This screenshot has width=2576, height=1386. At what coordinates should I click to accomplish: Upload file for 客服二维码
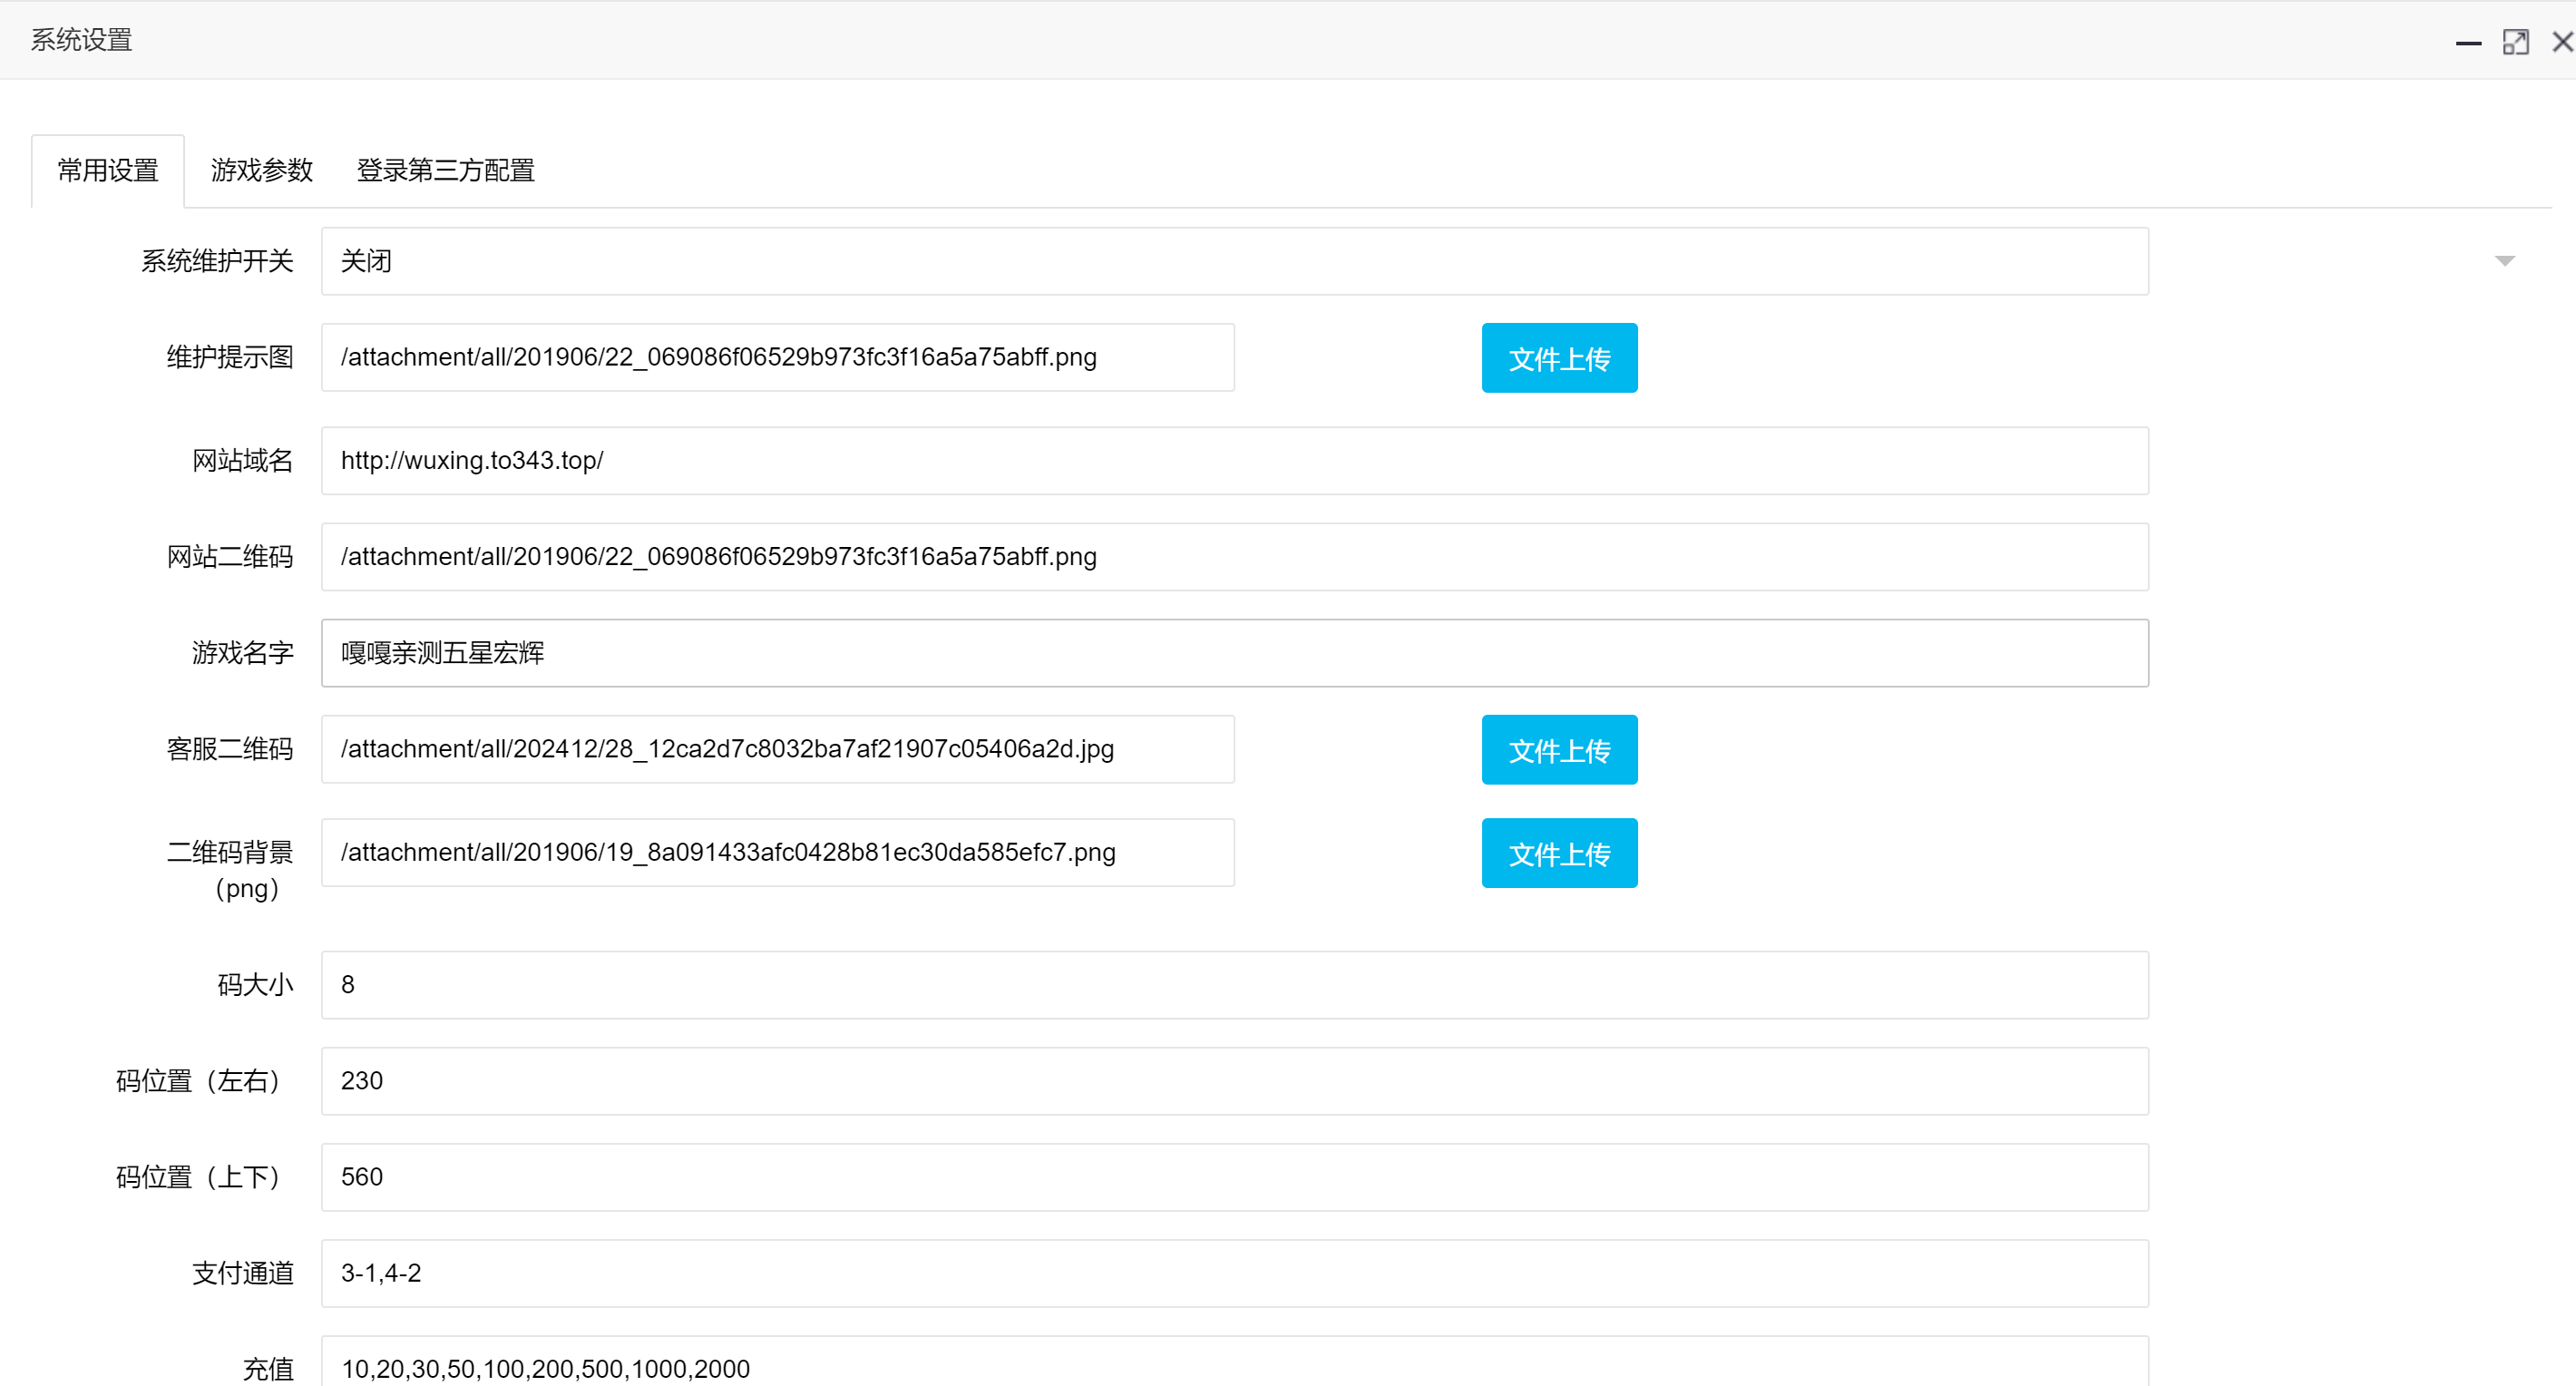point(1559,750)
